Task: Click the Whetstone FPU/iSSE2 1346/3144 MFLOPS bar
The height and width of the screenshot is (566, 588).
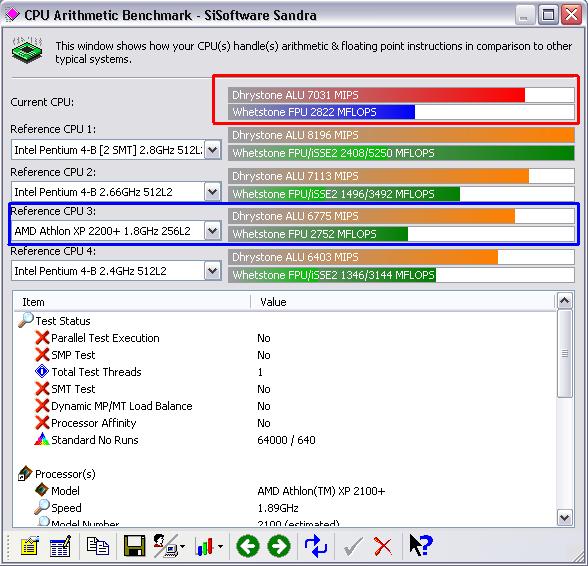Action: tap(401, 275)
